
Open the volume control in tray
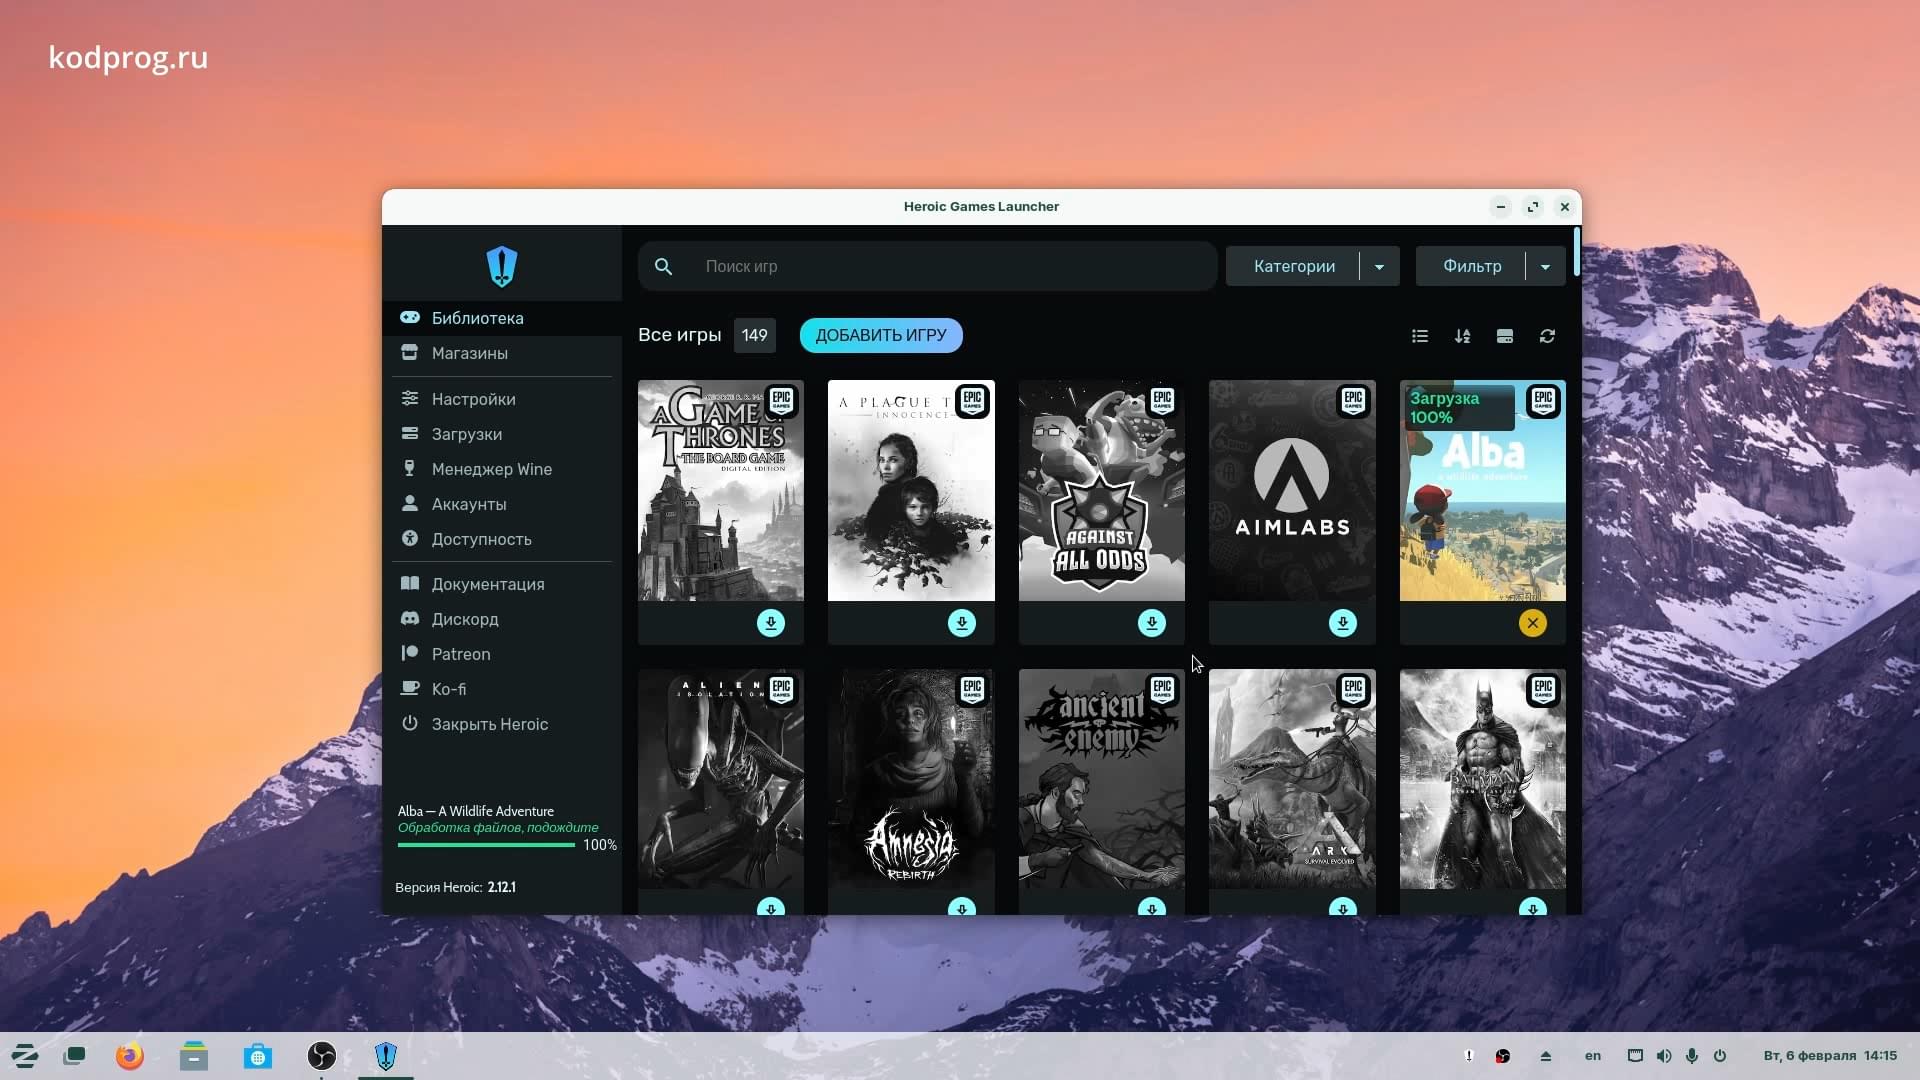point(1664,1056)
